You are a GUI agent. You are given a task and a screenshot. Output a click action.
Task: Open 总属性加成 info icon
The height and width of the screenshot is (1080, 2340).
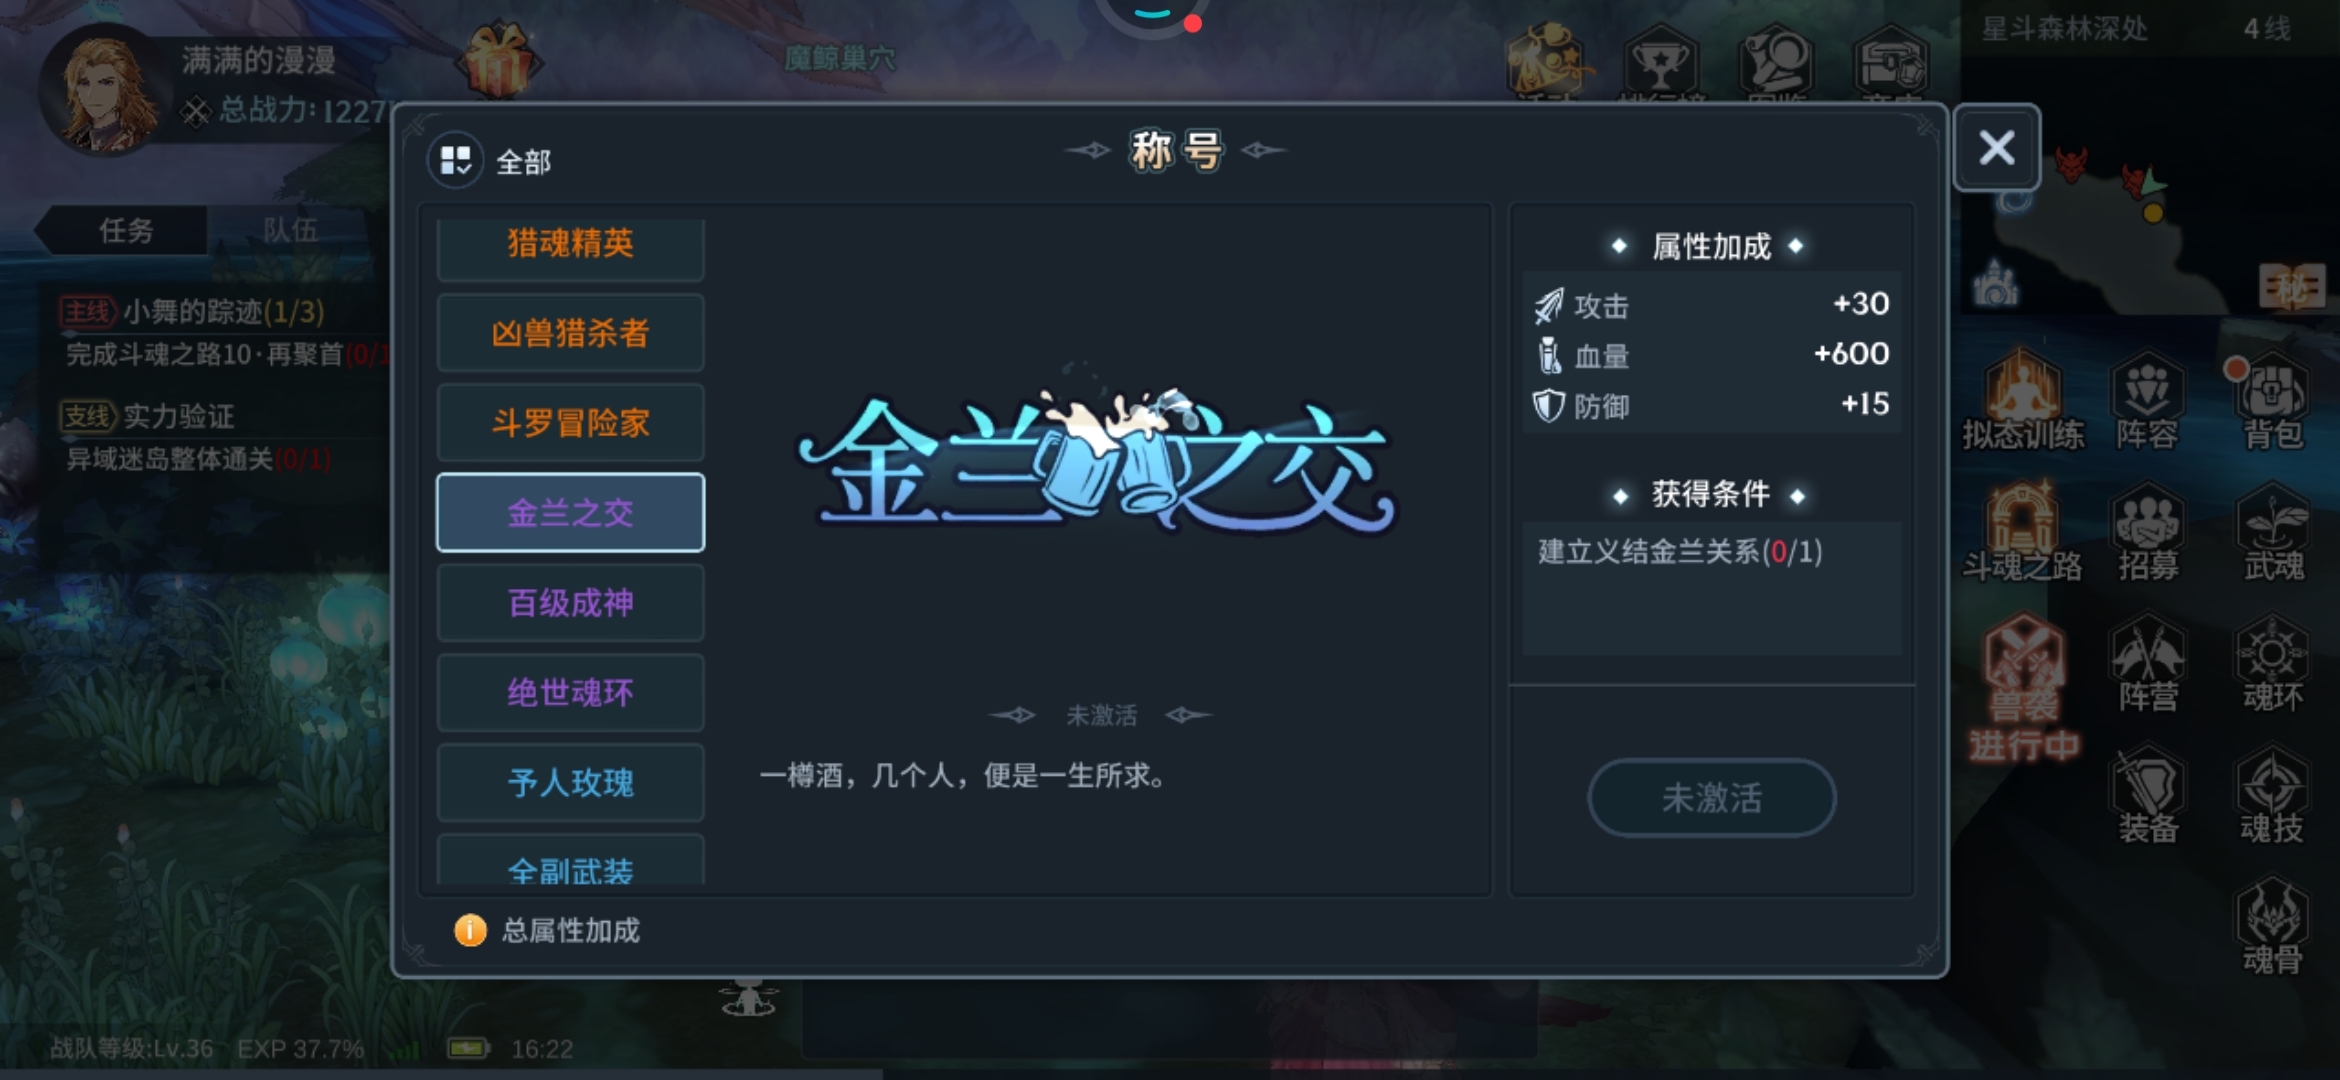pyautogui.click(x=470, y=931)
